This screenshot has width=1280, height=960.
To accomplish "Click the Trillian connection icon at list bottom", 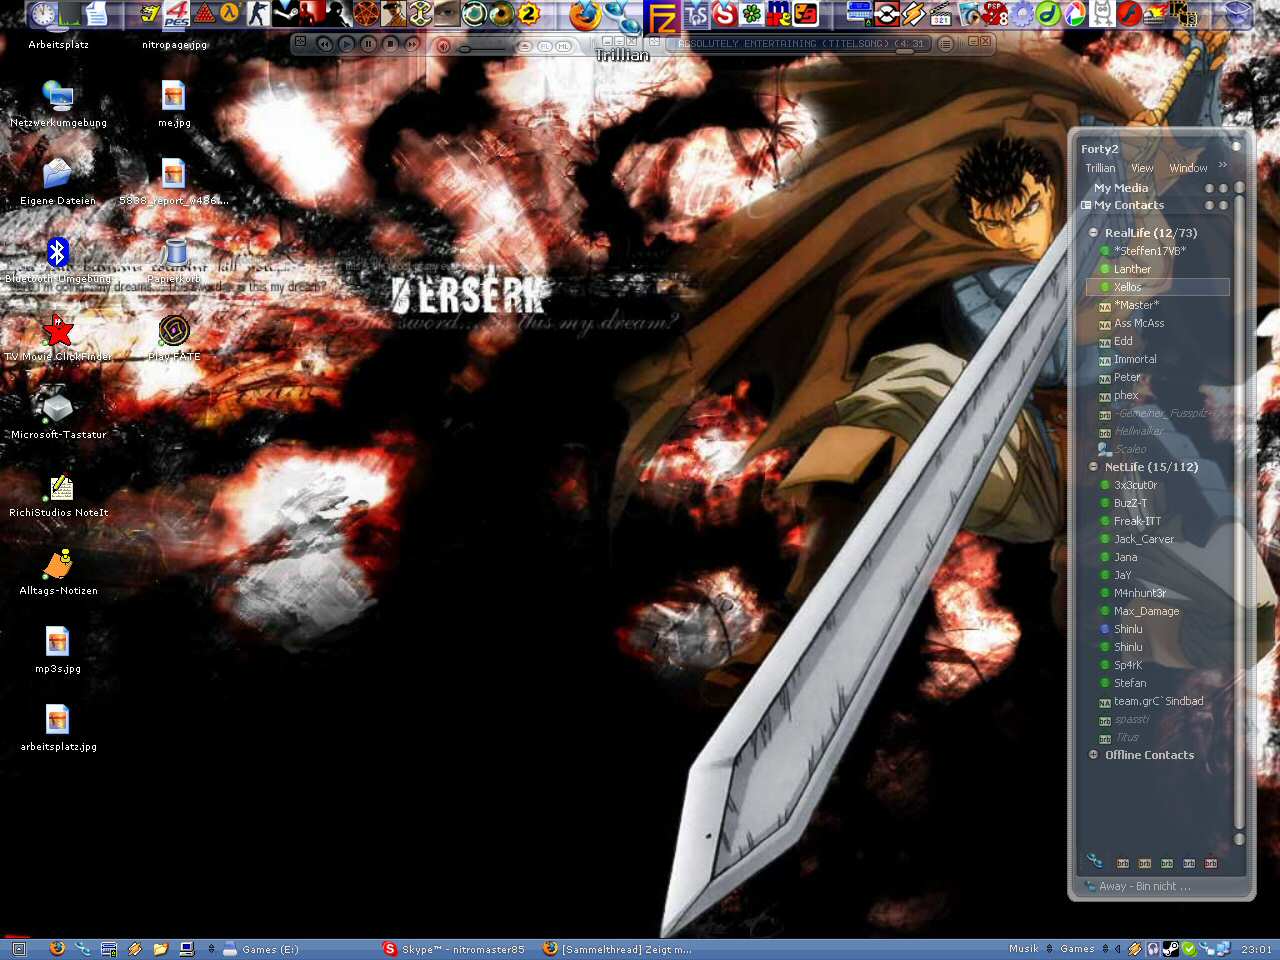I will coord(1094,861).
